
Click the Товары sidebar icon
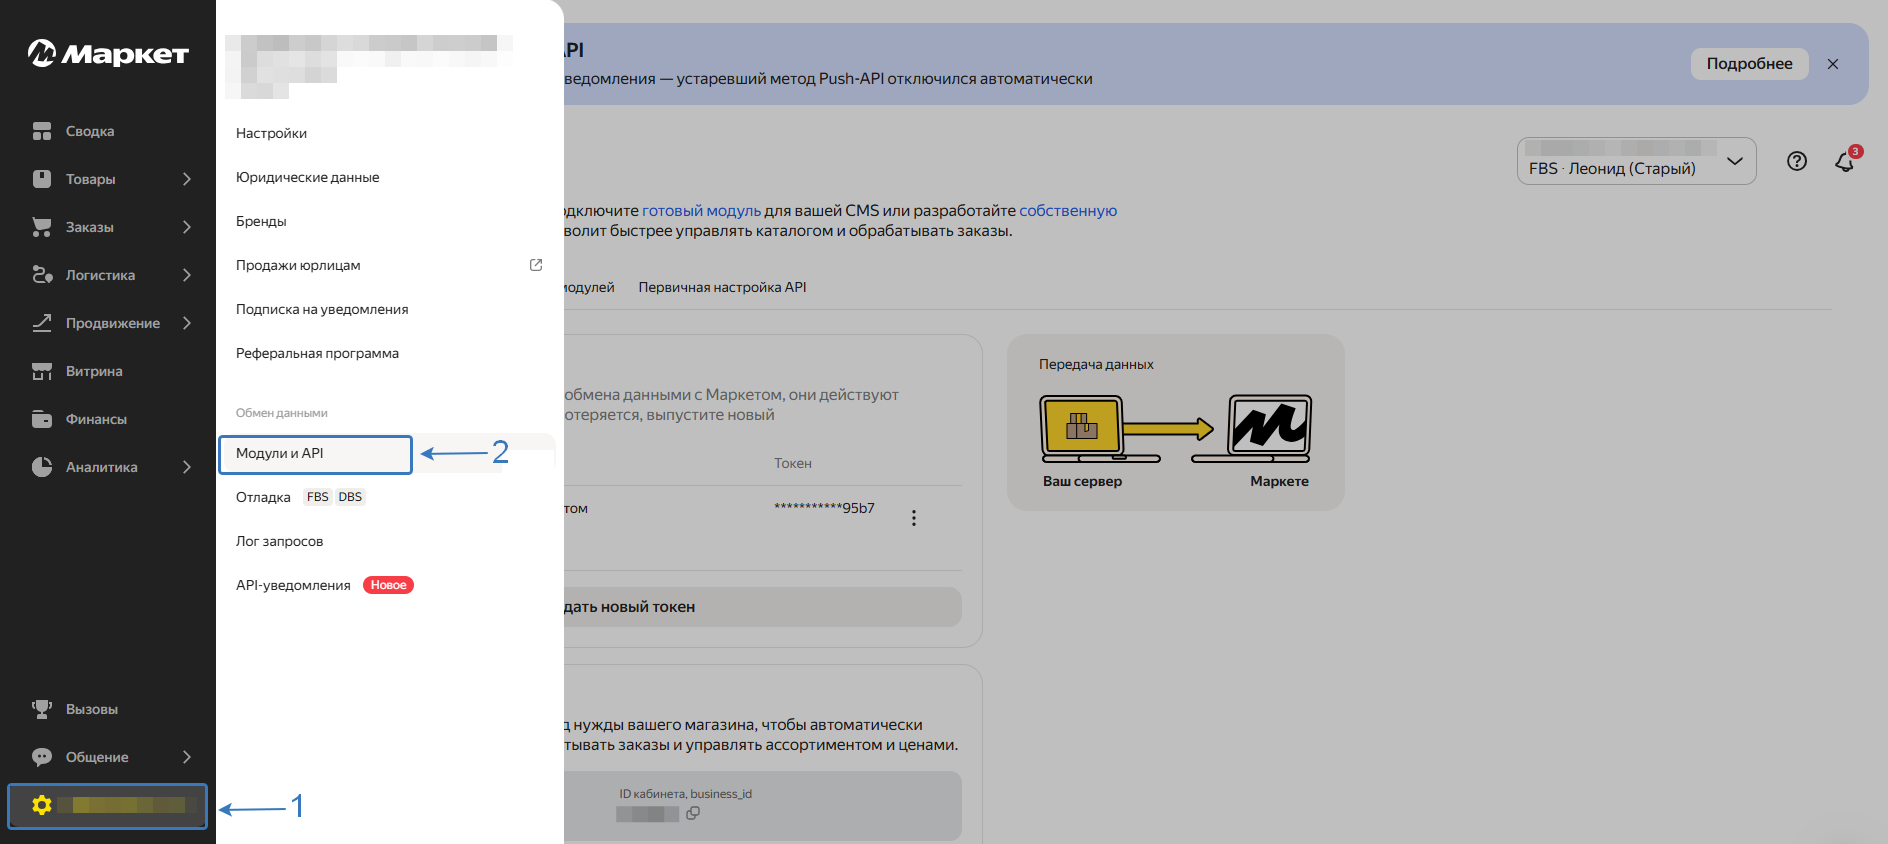[x=42, y=179]
